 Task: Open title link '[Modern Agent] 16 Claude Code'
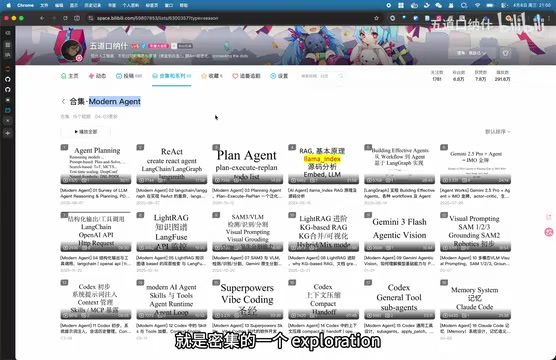pyautogui.click(x=475, y=328)
